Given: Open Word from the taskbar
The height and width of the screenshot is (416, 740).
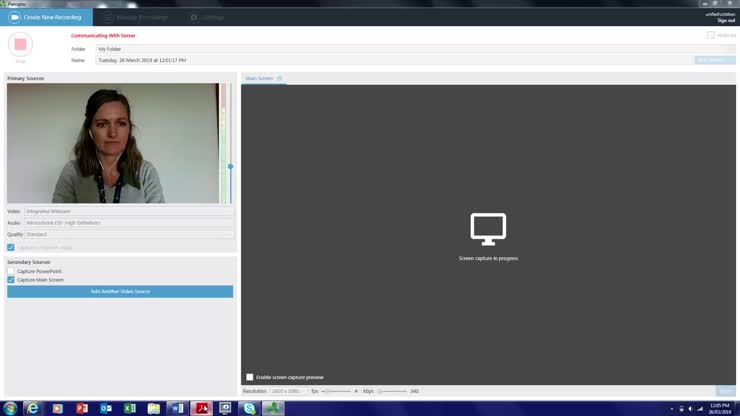Looking at the screenshot, I should (178, 408).
